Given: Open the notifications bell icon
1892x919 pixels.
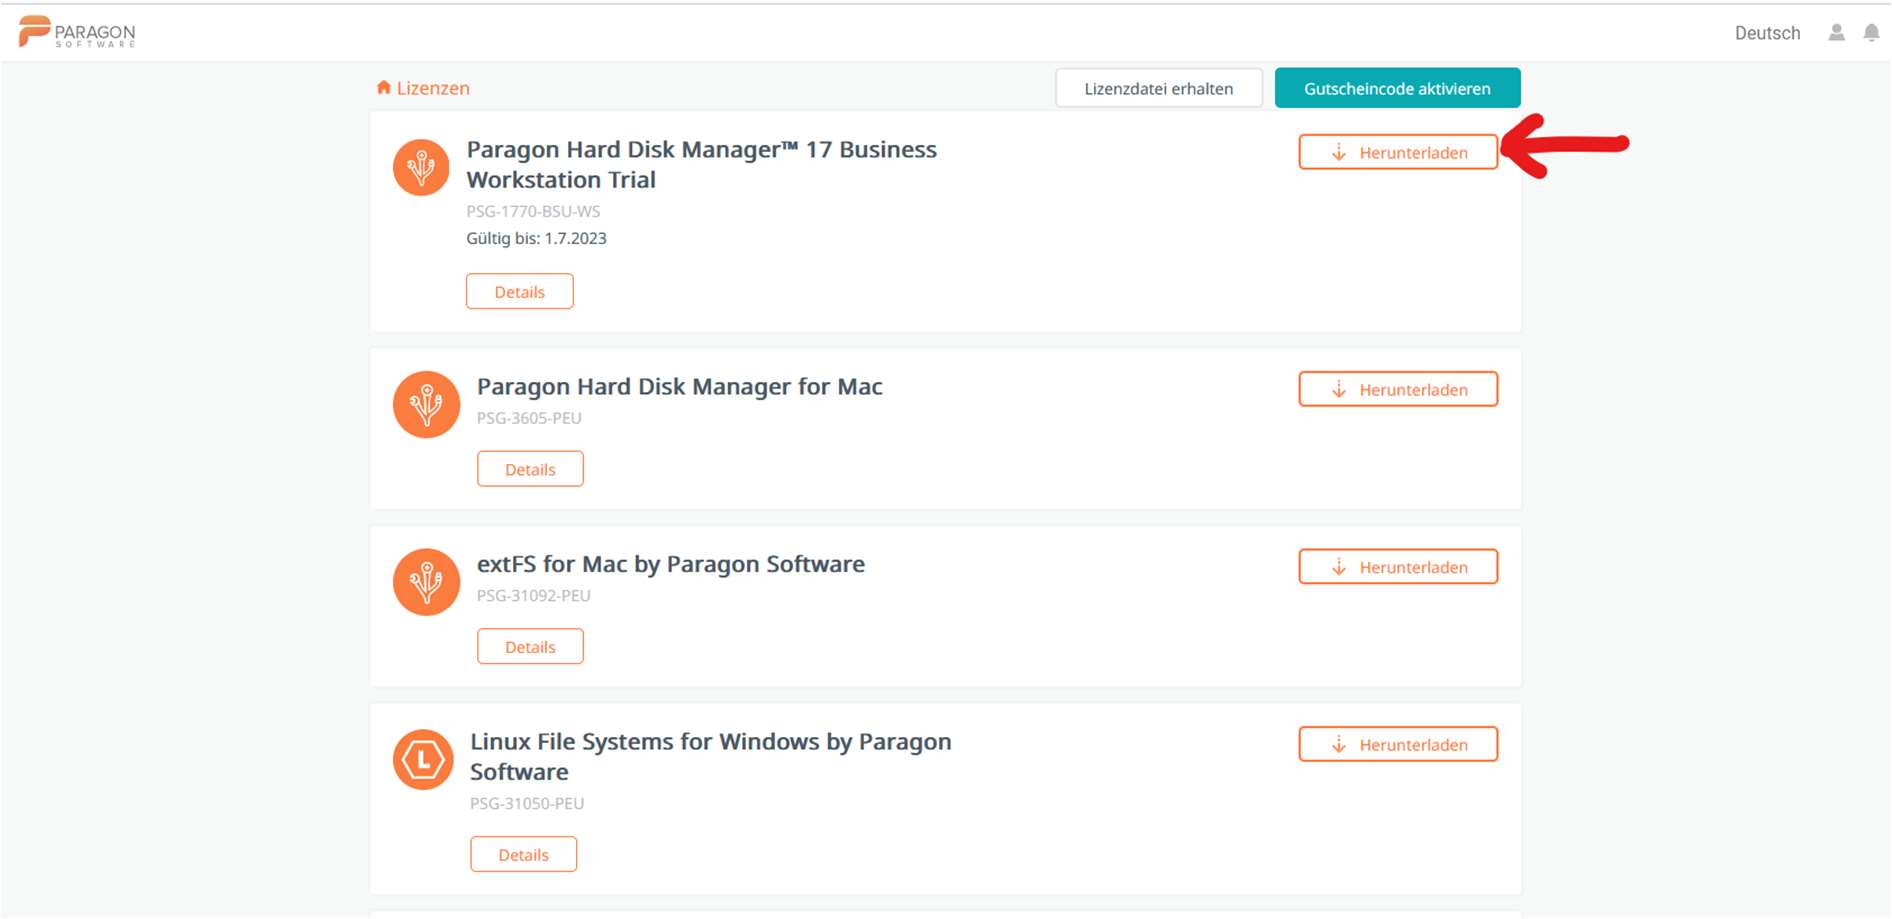Looking at the screenshot, I should click(x=1871, y=33).
